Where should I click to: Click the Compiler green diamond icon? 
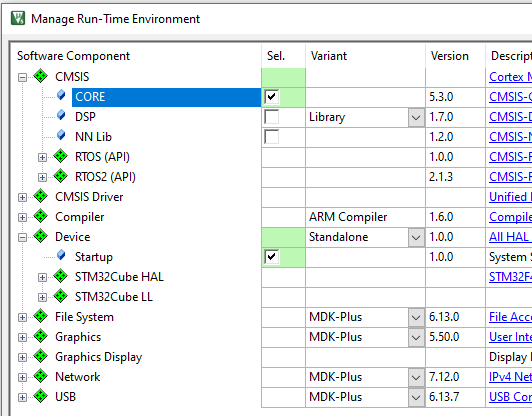click(41, 216)
